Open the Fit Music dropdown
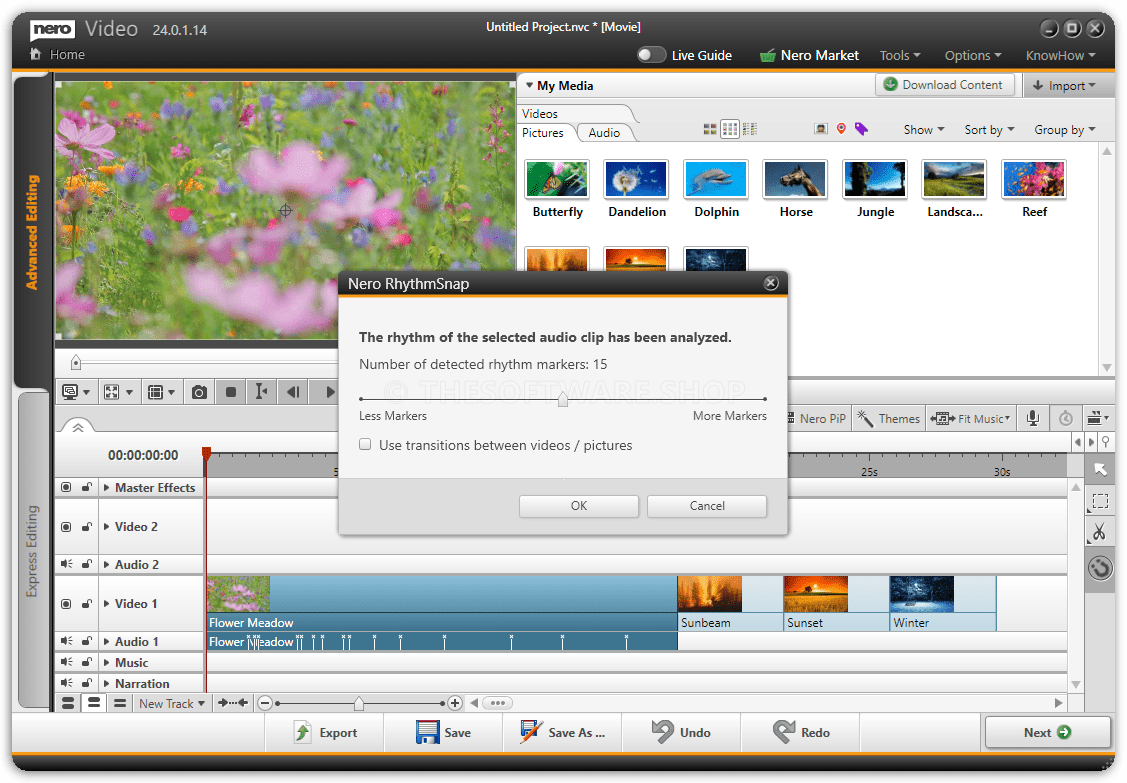The height and width of the screenshot is (783, 1127). point(970,418)
